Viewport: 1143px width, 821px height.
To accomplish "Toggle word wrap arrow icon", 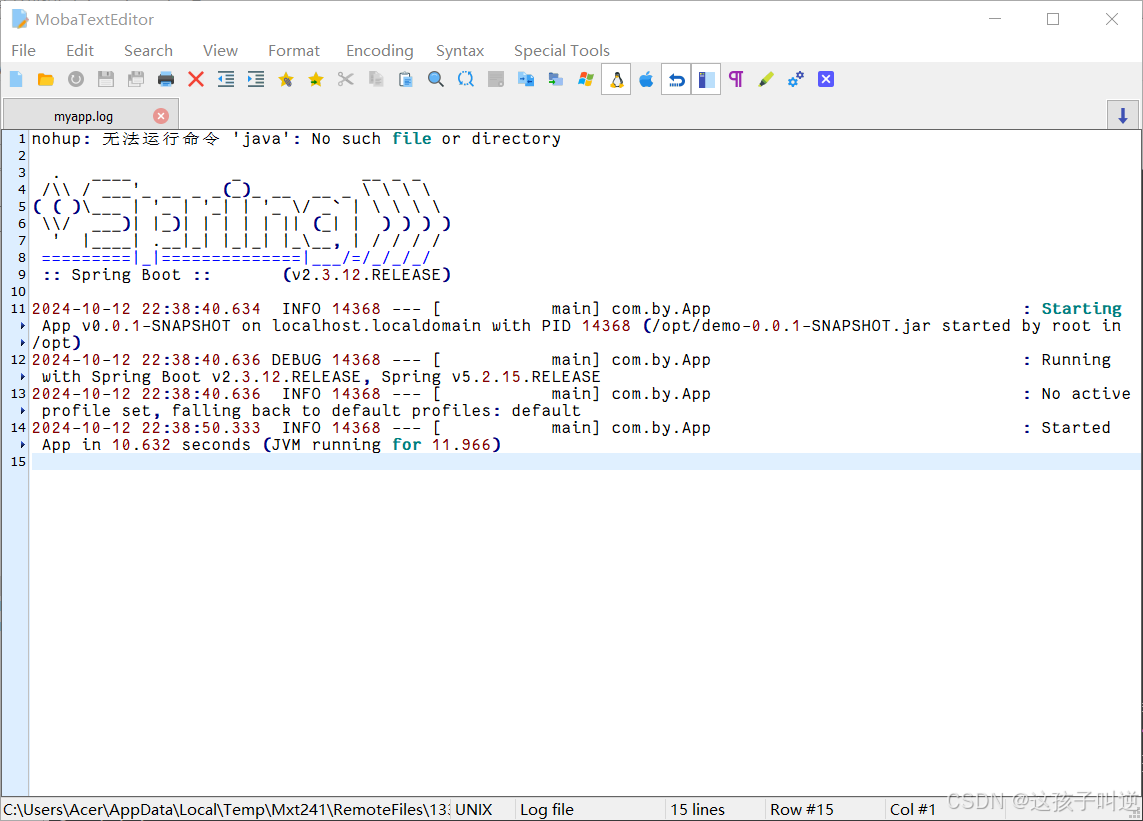I will (676, 79).
